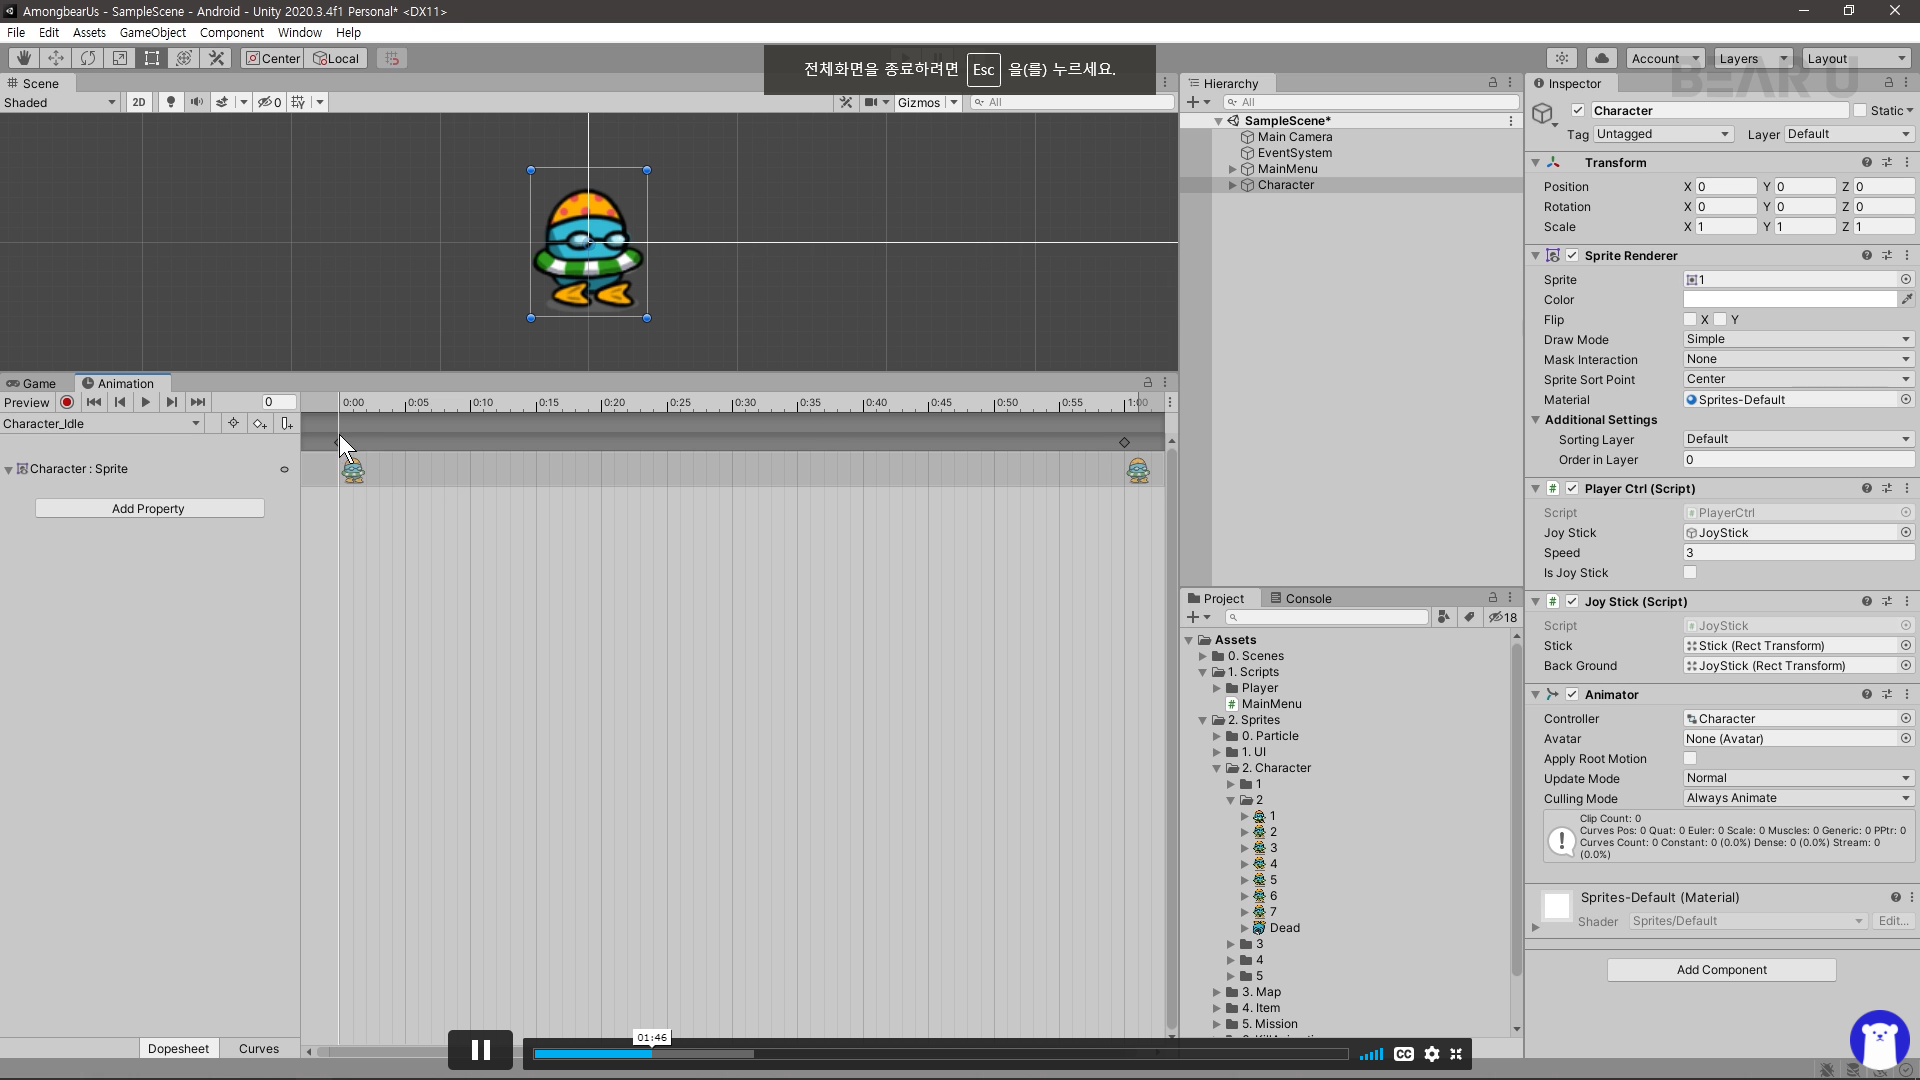Go to first animation frame

94,402
